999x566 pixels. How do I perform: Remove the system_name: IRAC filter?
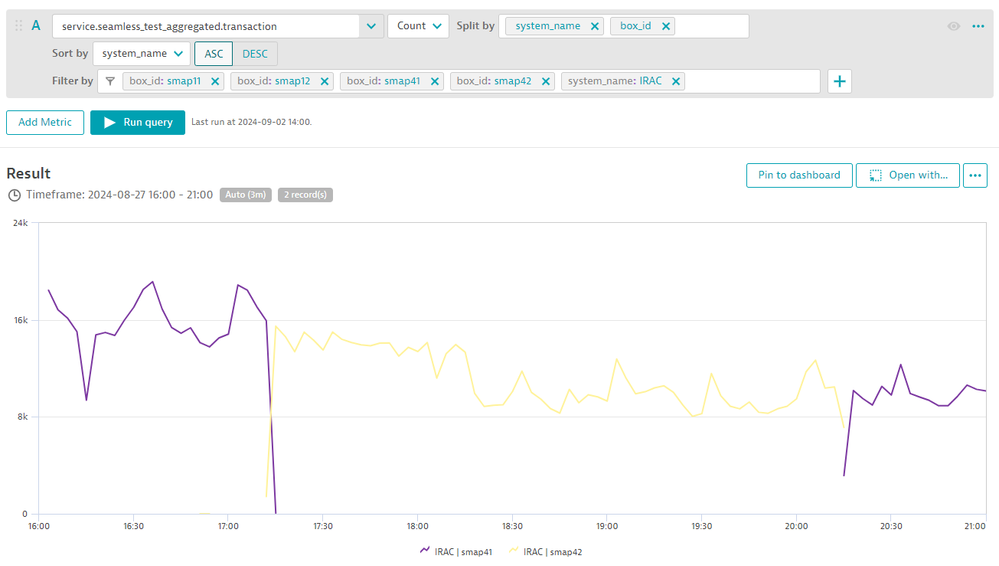676,81
